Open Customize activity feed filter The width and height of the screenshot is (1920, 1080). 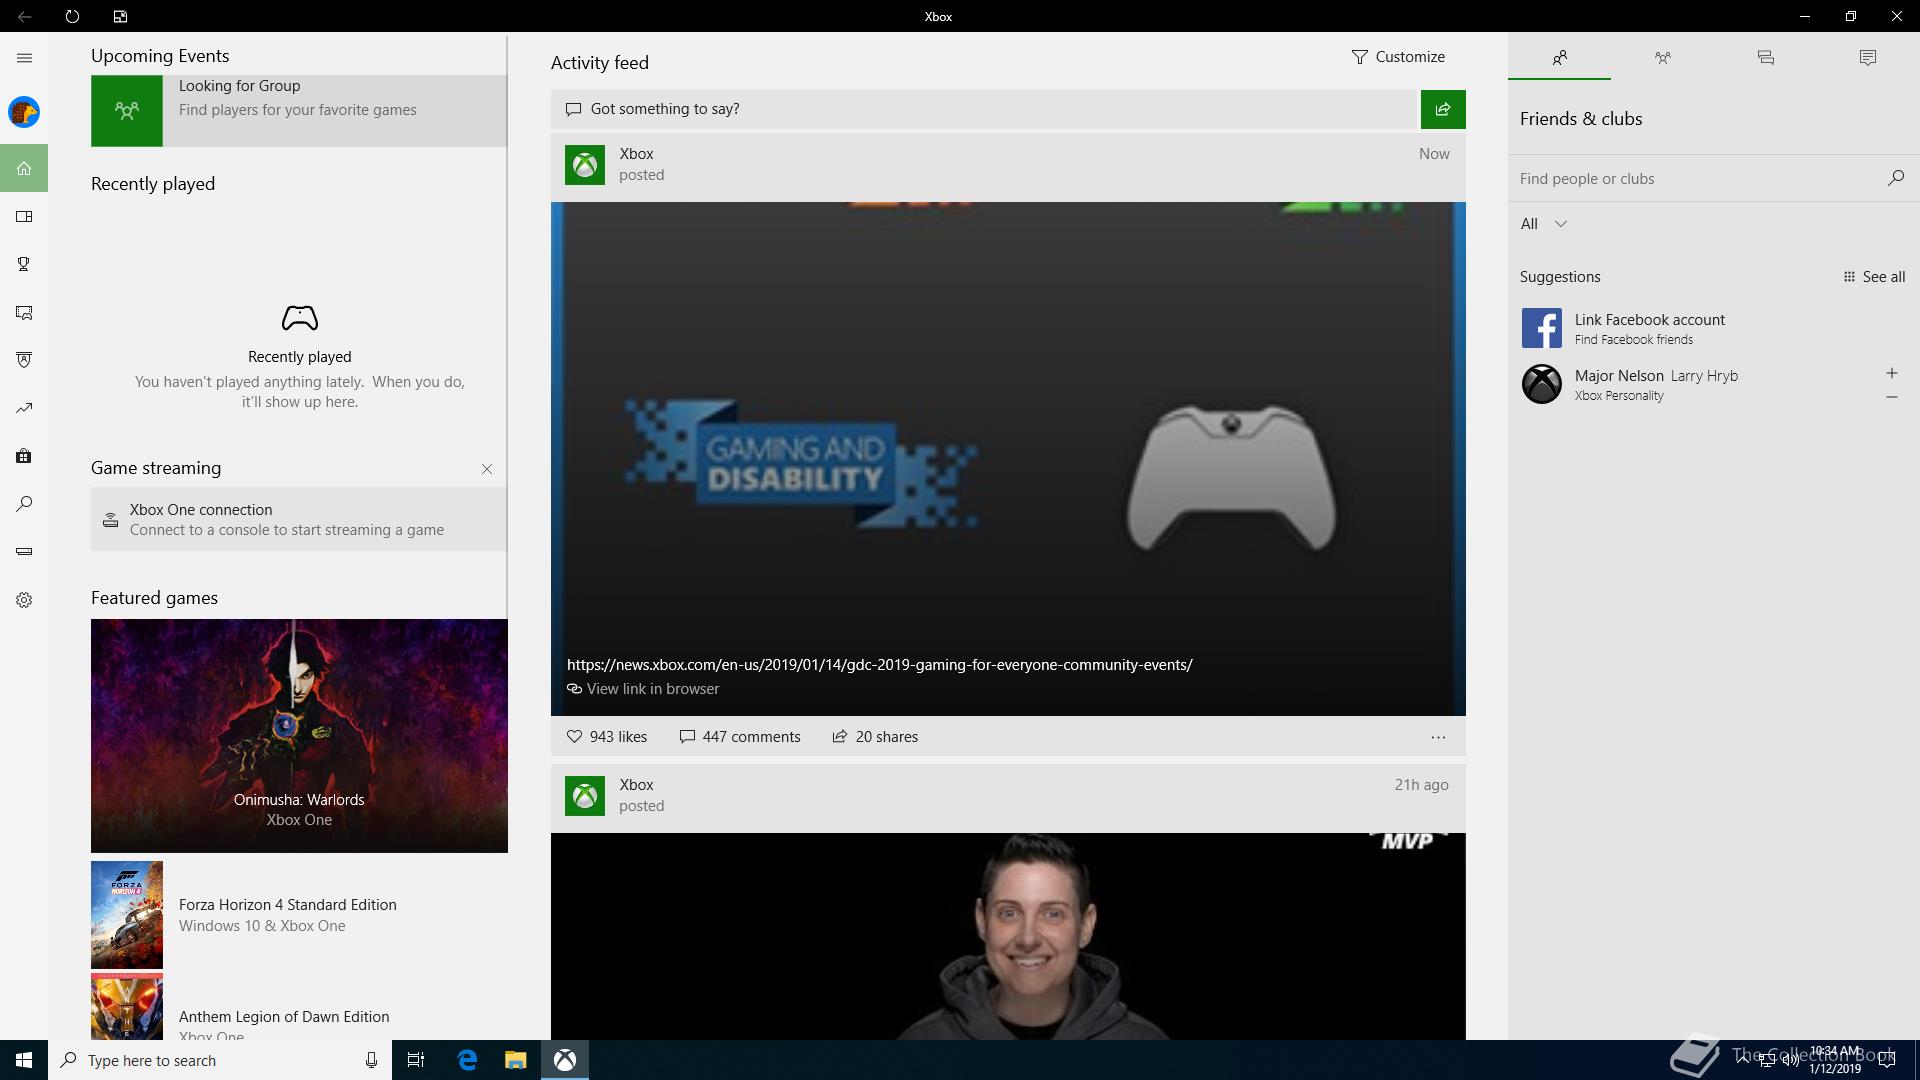(1398, 57)
